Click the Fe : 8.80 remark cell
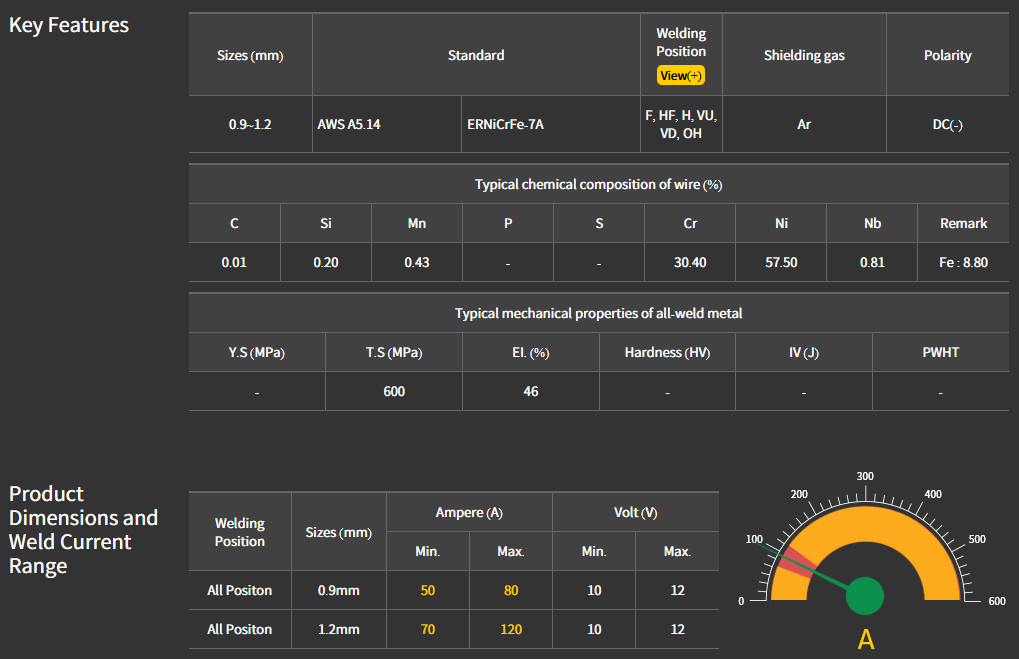The image size is (1019, 659). 963,262
